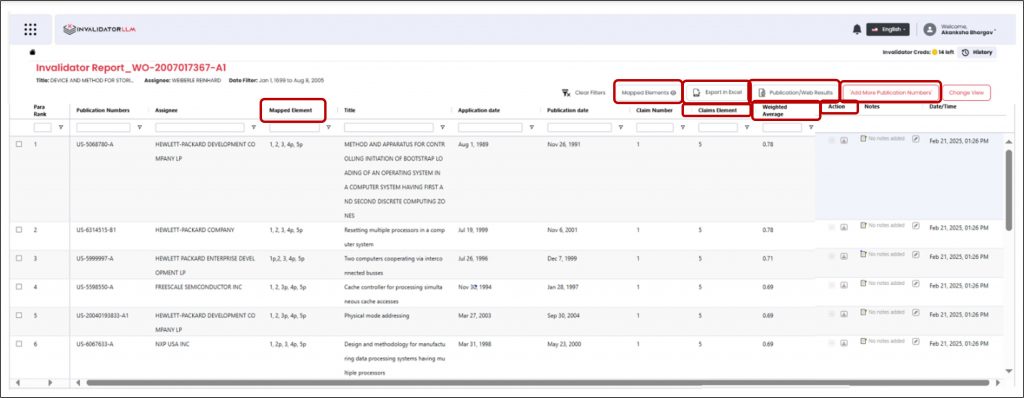Open the English language dropdown

click(x=888, y=29)
